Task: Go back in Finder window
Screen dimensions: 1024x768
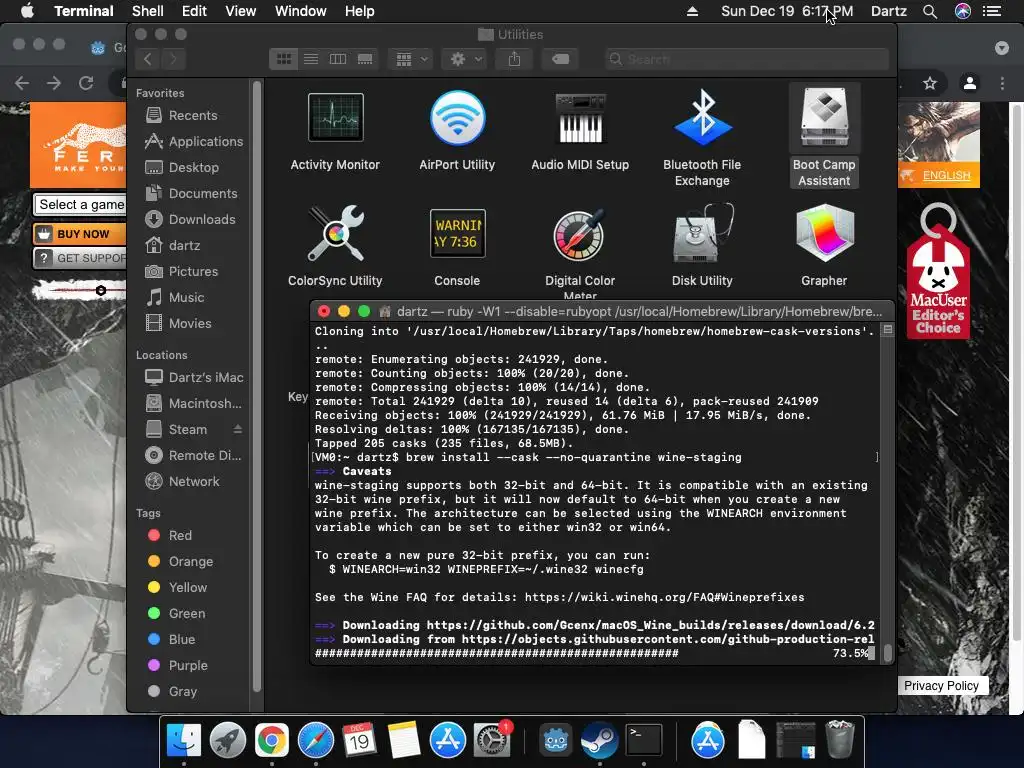Action: 148,59
